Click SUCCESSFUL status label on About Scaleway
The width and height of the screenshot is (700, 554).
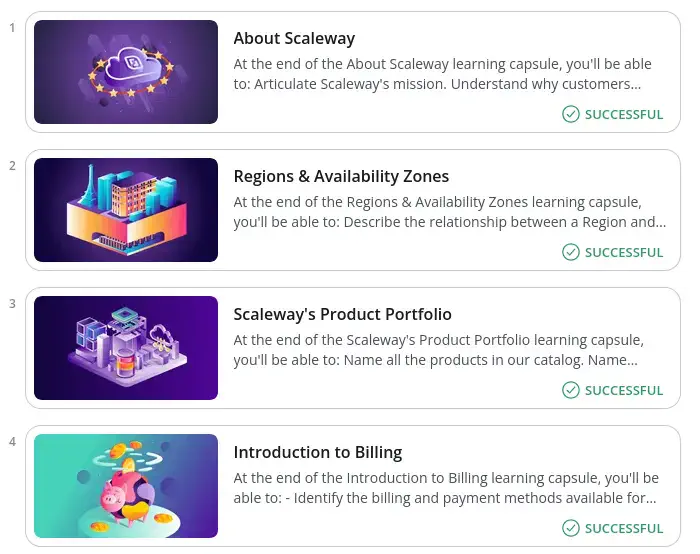[624, 114]
